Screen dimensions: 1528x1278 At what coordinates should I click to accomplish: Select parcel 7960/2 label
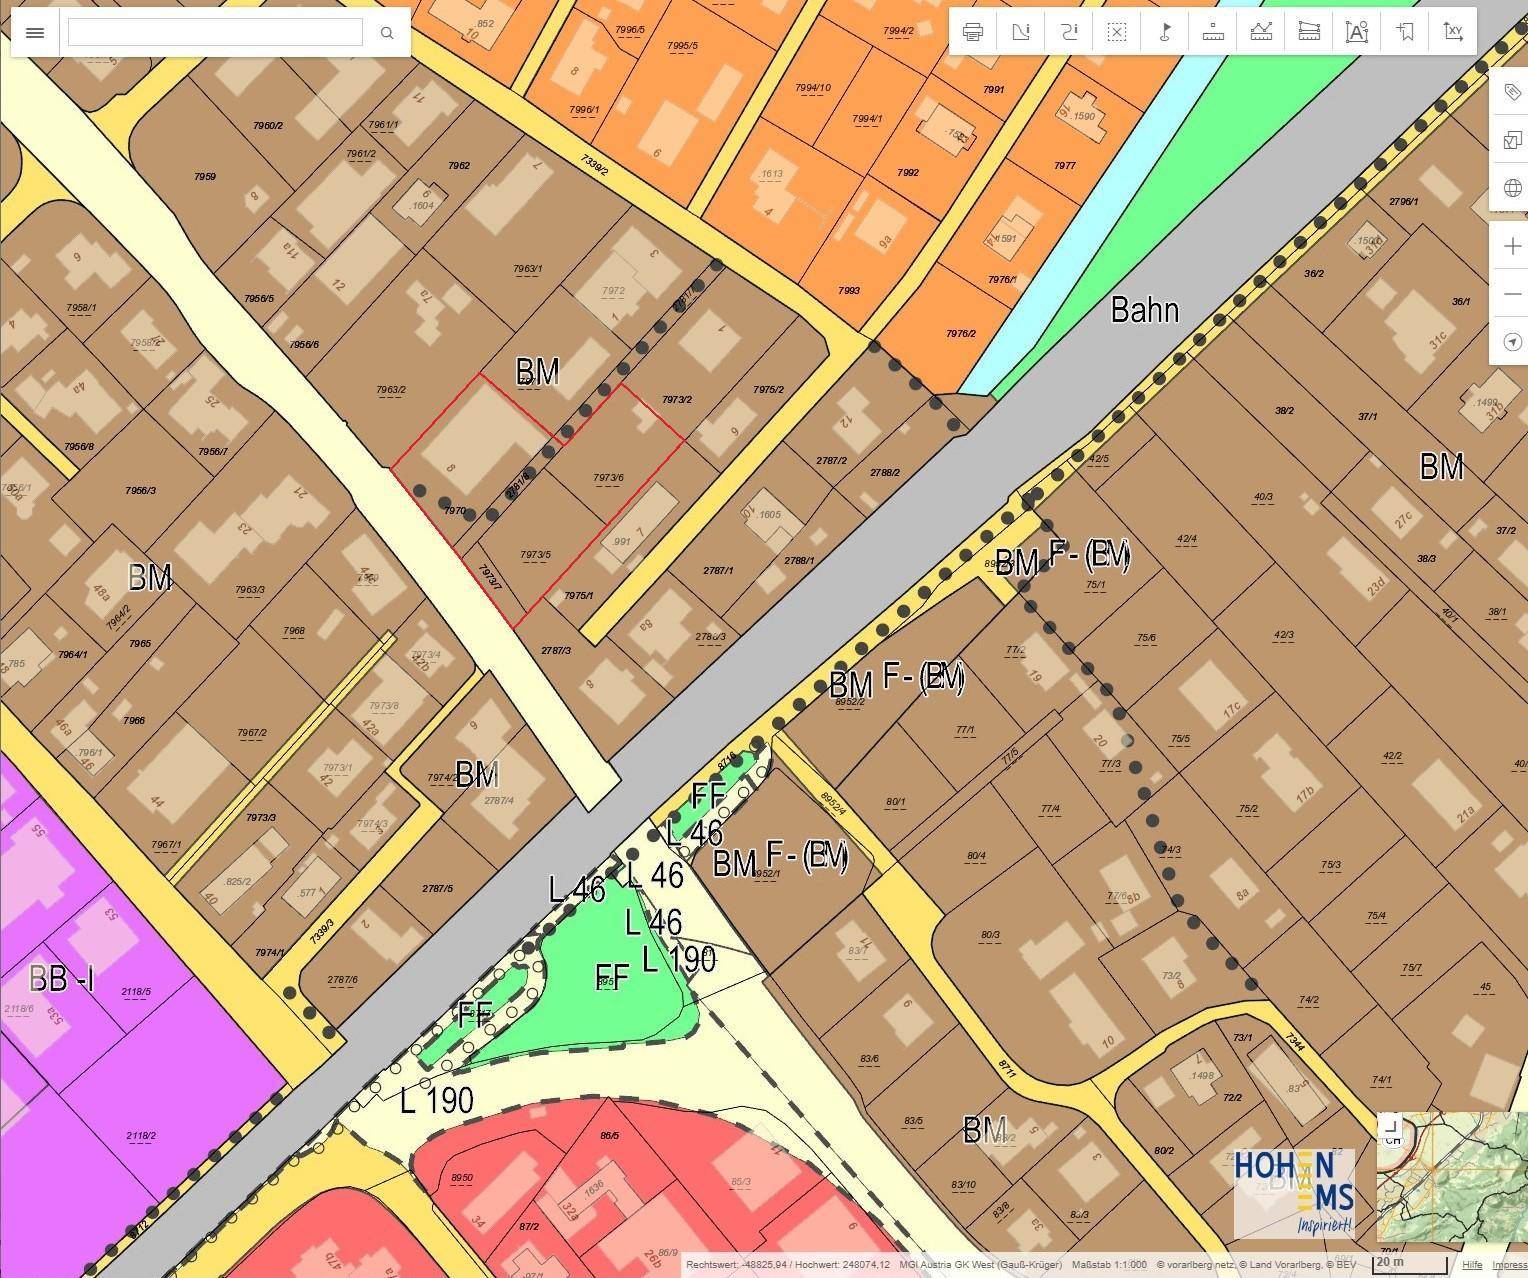click(x=268, y=126)
